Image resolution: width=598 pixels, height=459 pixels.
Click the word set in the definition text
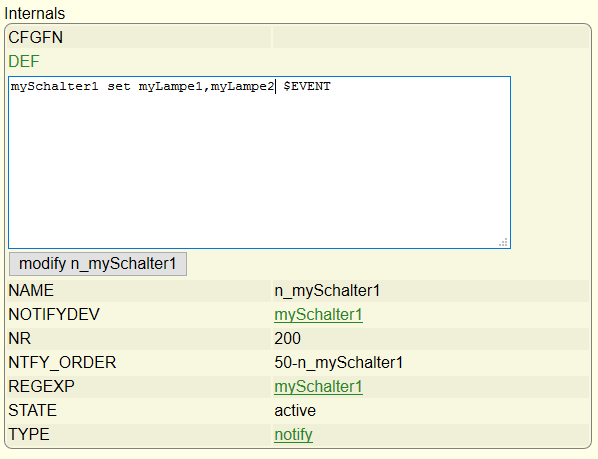click(119, 87)
